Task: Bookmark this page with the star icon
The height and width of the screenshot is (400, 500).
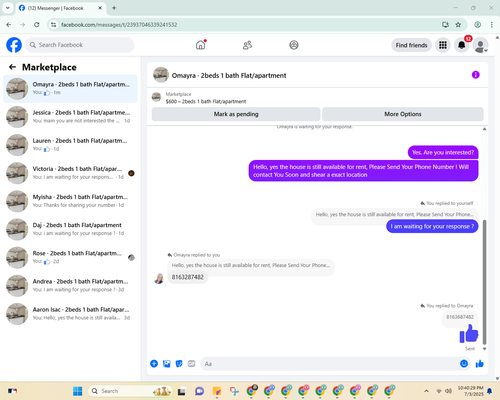Action: click(x=458, y=25)
